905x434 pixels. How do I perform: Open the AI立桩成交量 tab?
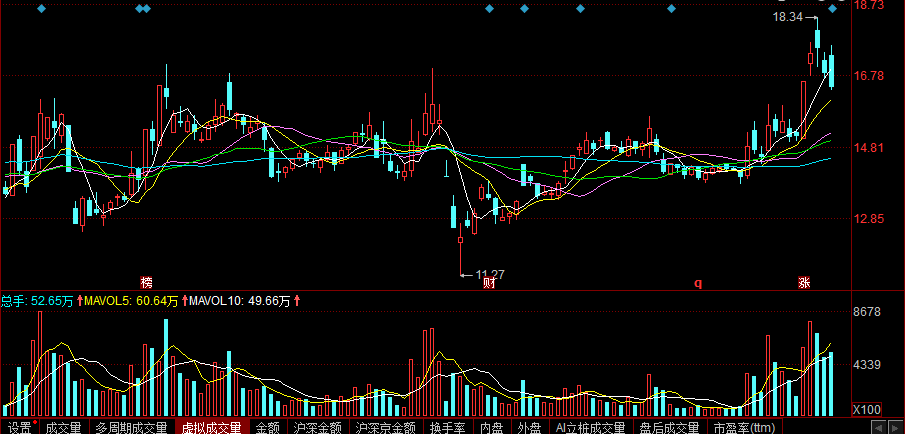590,428
